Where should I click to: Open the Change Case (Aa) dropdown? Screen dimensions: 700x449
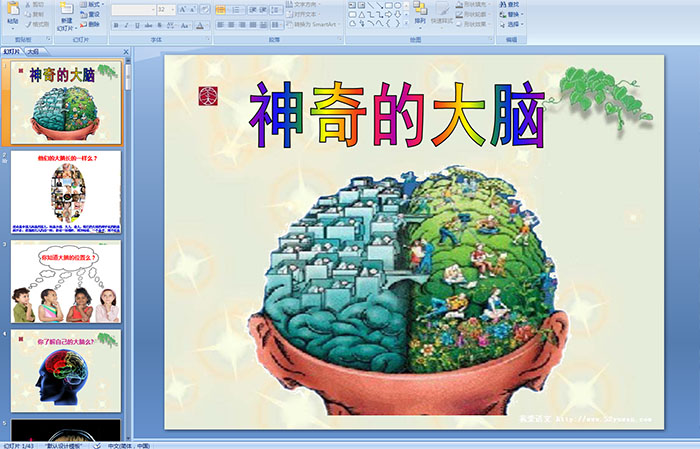click(185, 25)
